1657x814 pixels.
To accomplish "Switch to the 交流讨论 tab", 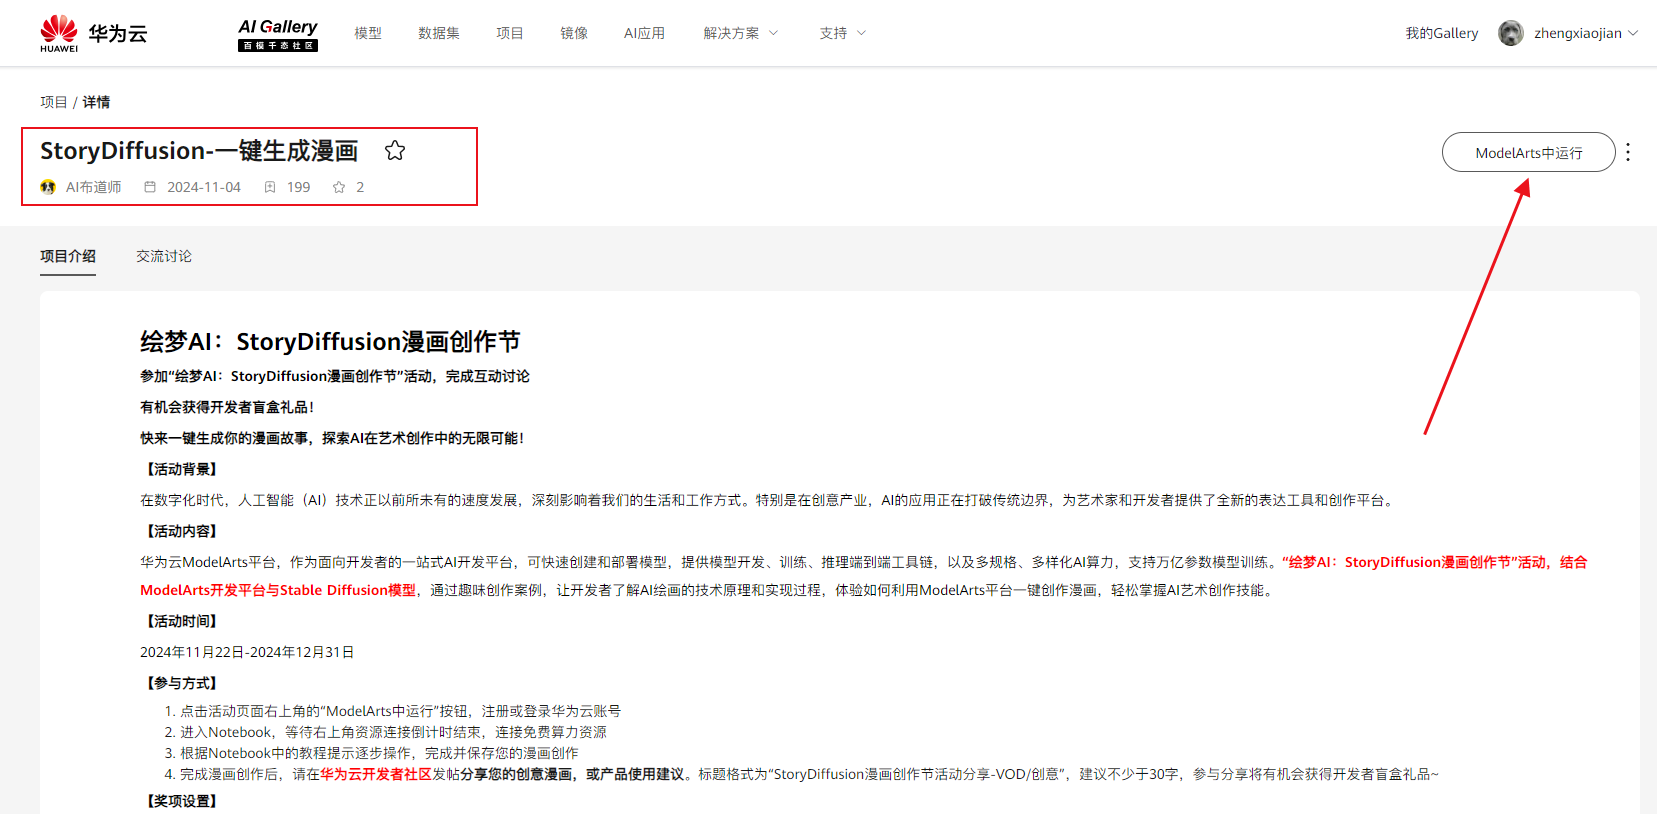I will pos(164,256).
